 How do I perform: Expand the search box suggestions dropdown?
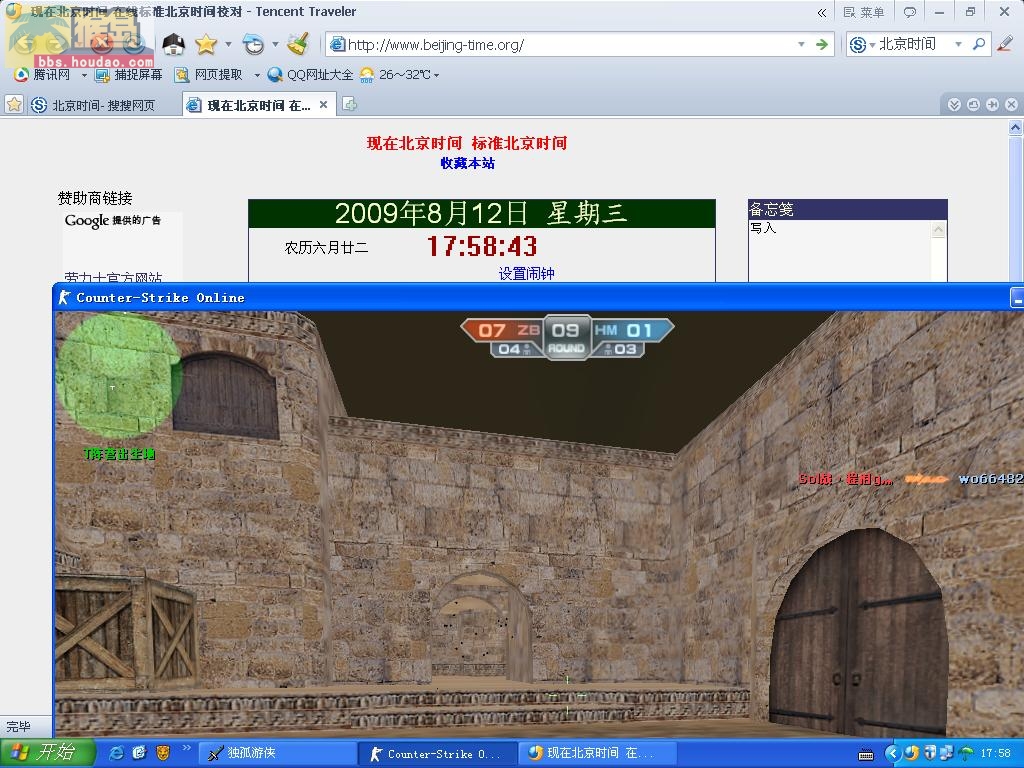[959, 44]
